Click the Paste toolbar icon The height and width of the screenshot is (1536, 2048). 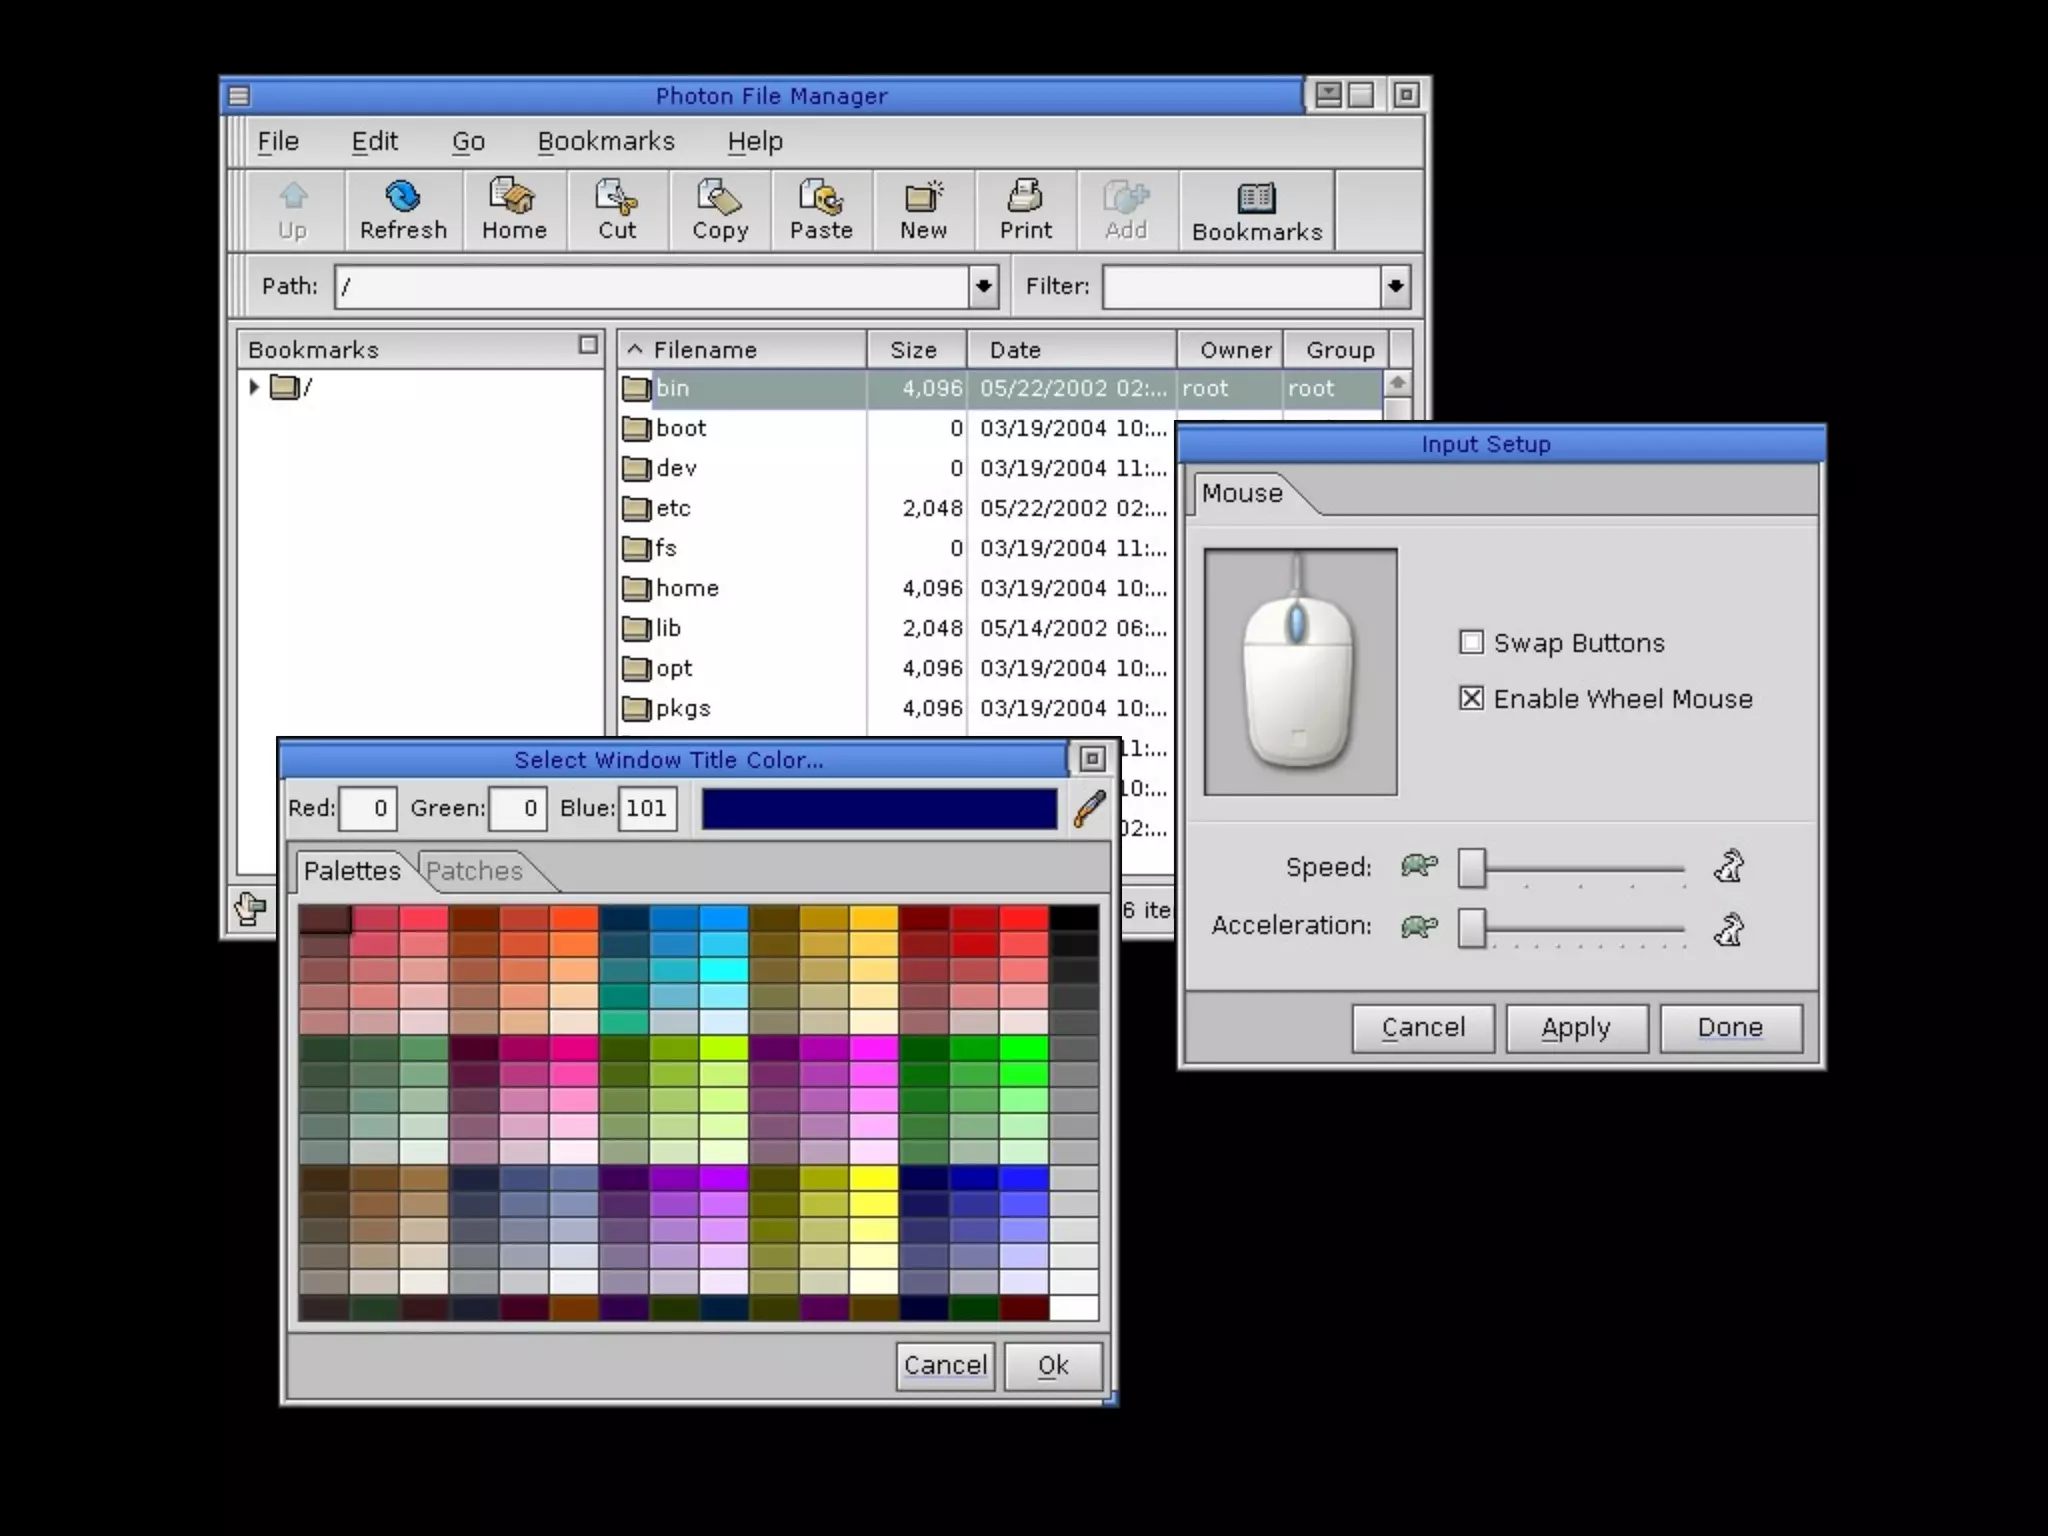[x=821, y=209]
